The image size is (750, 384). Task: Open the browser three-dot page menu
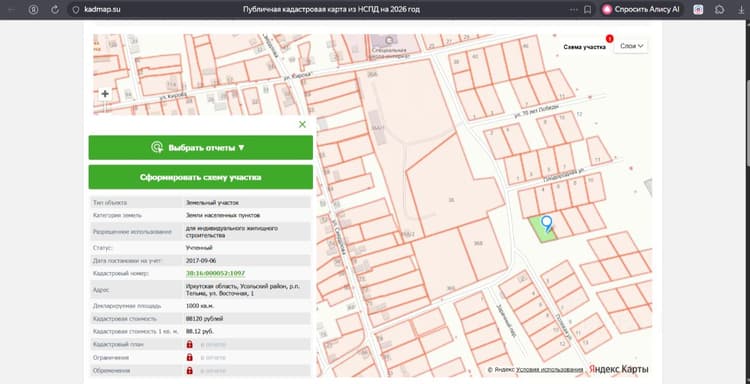tap(574, 10)
